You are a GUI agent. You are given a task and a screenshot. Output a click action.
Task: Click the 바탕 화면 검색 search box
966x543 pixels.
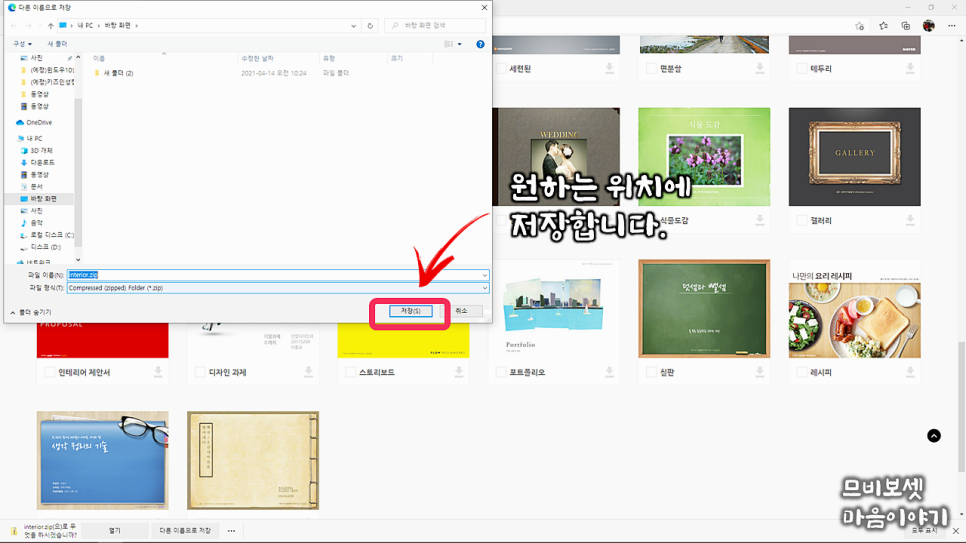coord(435,26)
